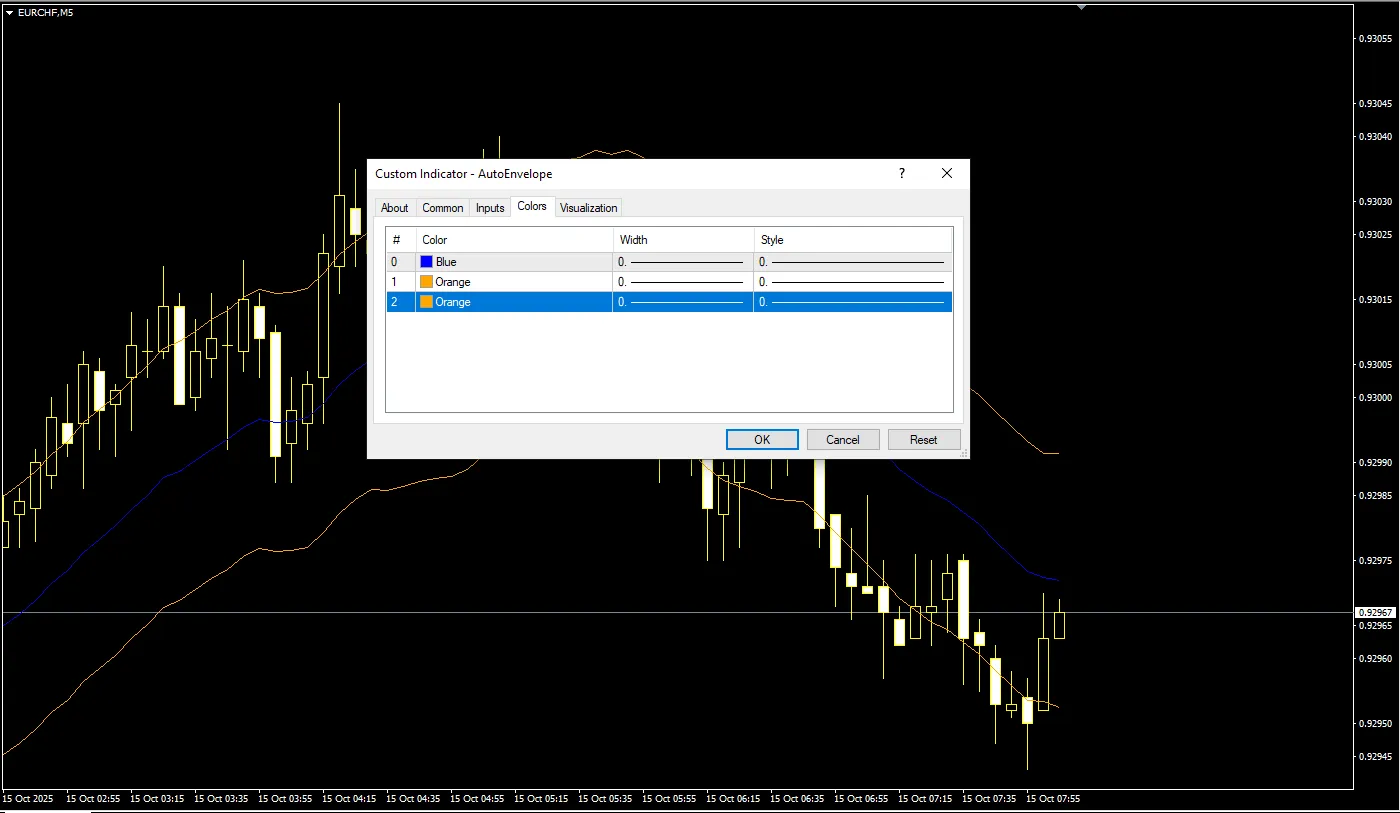Click the Orange swatch in highlighted row 2
The width and height of the screenshot is (1400, 813).
(x=427, y=302)
